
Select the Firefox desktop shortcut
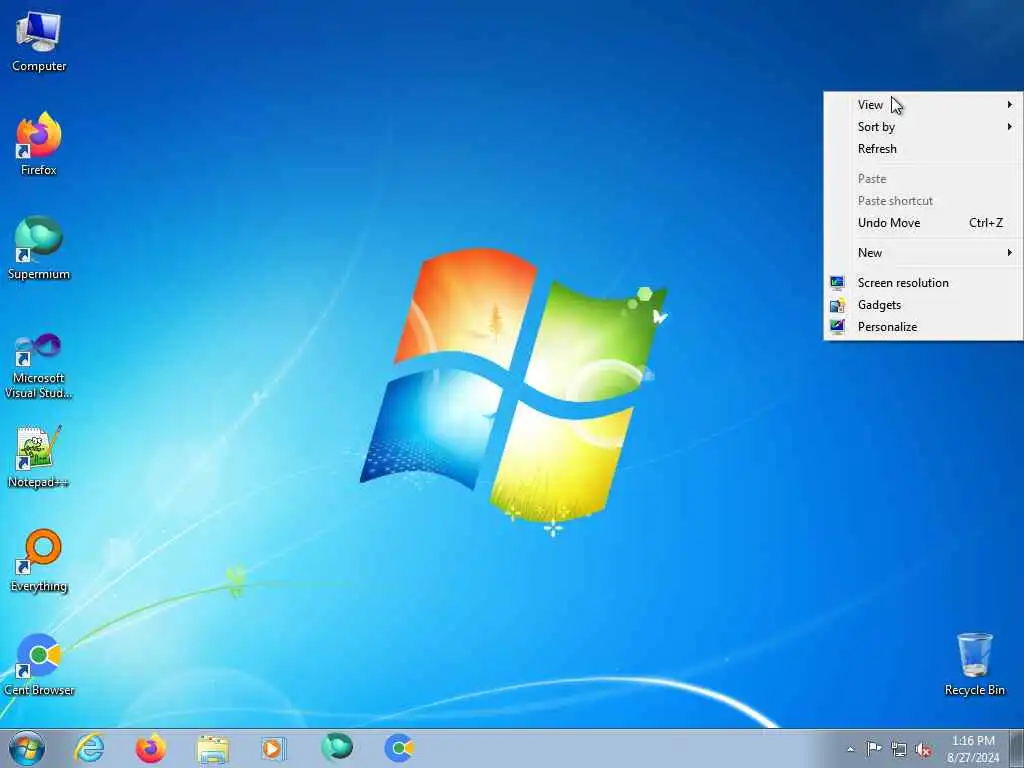click(x=39, y=144)
